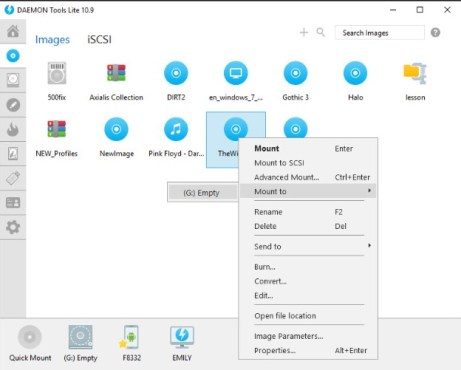Pick (G:) Empty in Mount to submenu
Image resolution: width=461 pixels, height=370 pixels.
[202, 193]
